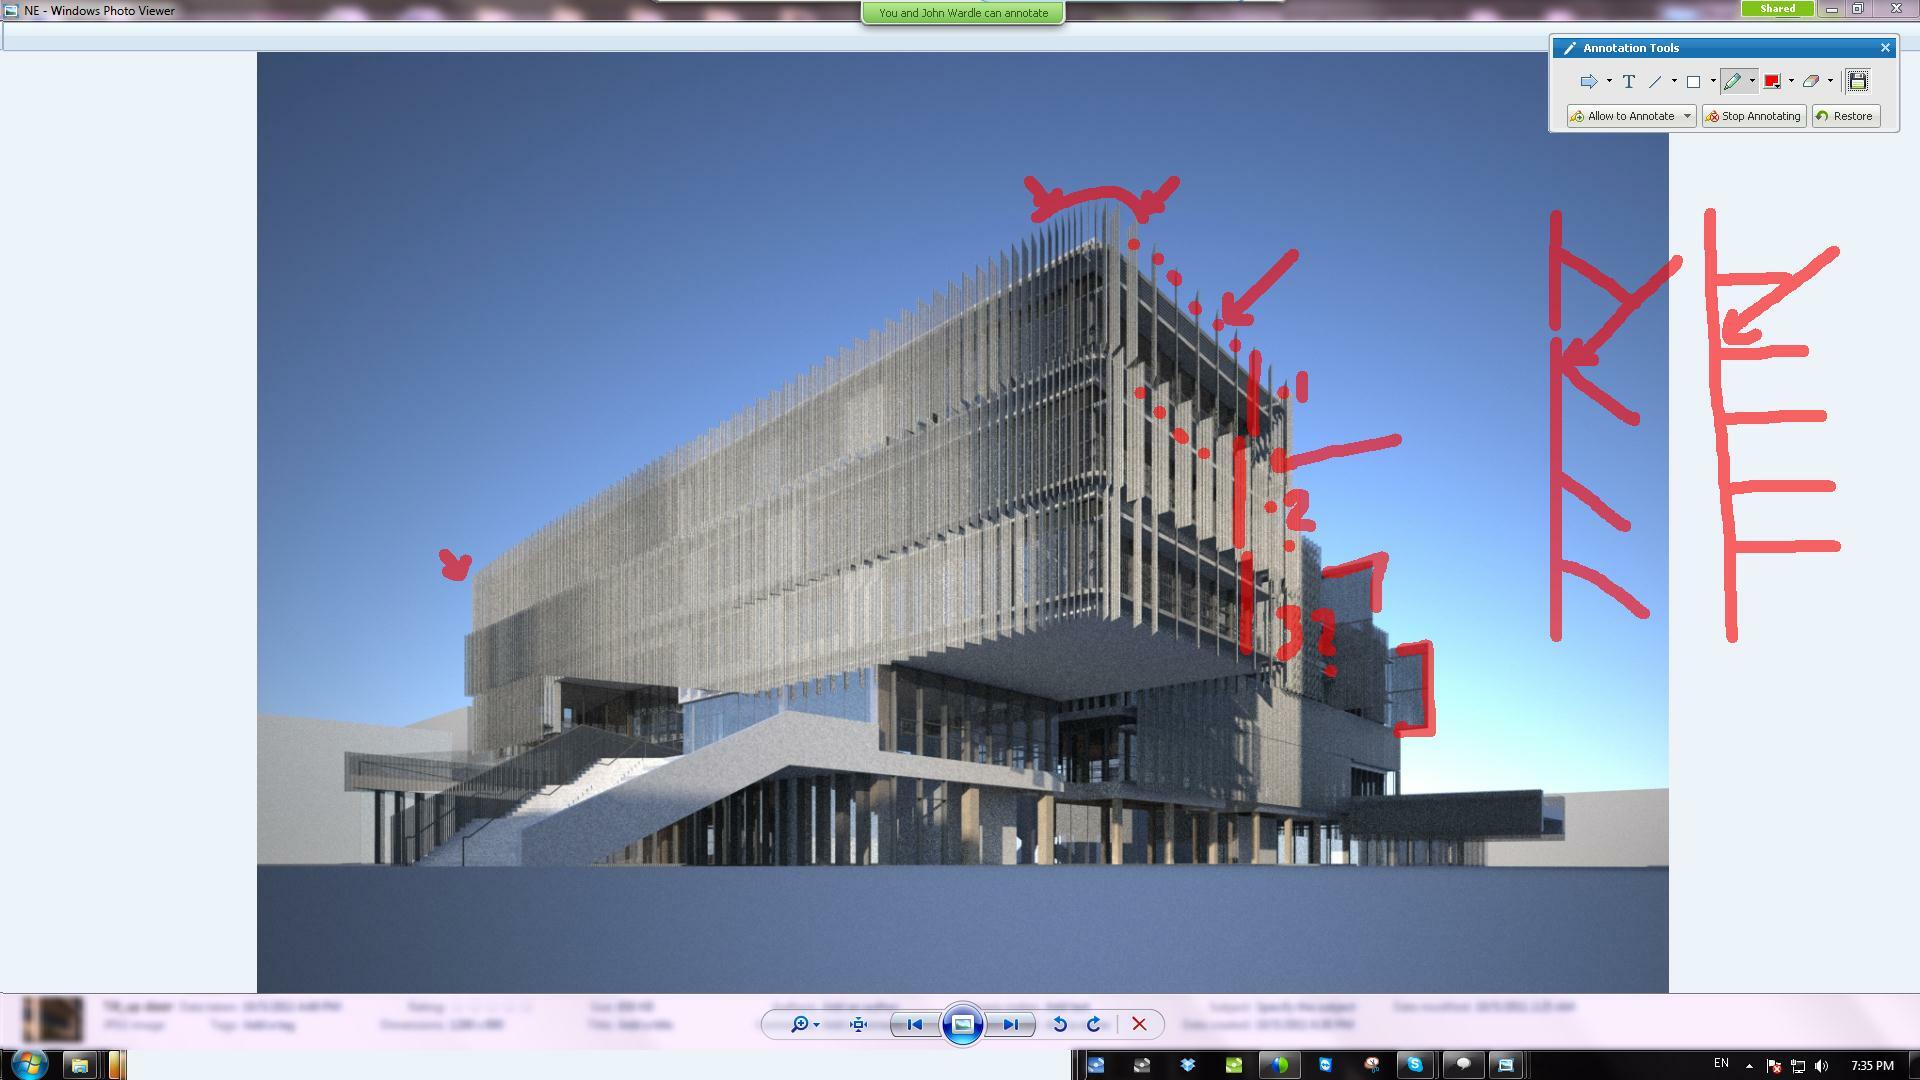Click Actual size fit icon

coord(858,1025)
